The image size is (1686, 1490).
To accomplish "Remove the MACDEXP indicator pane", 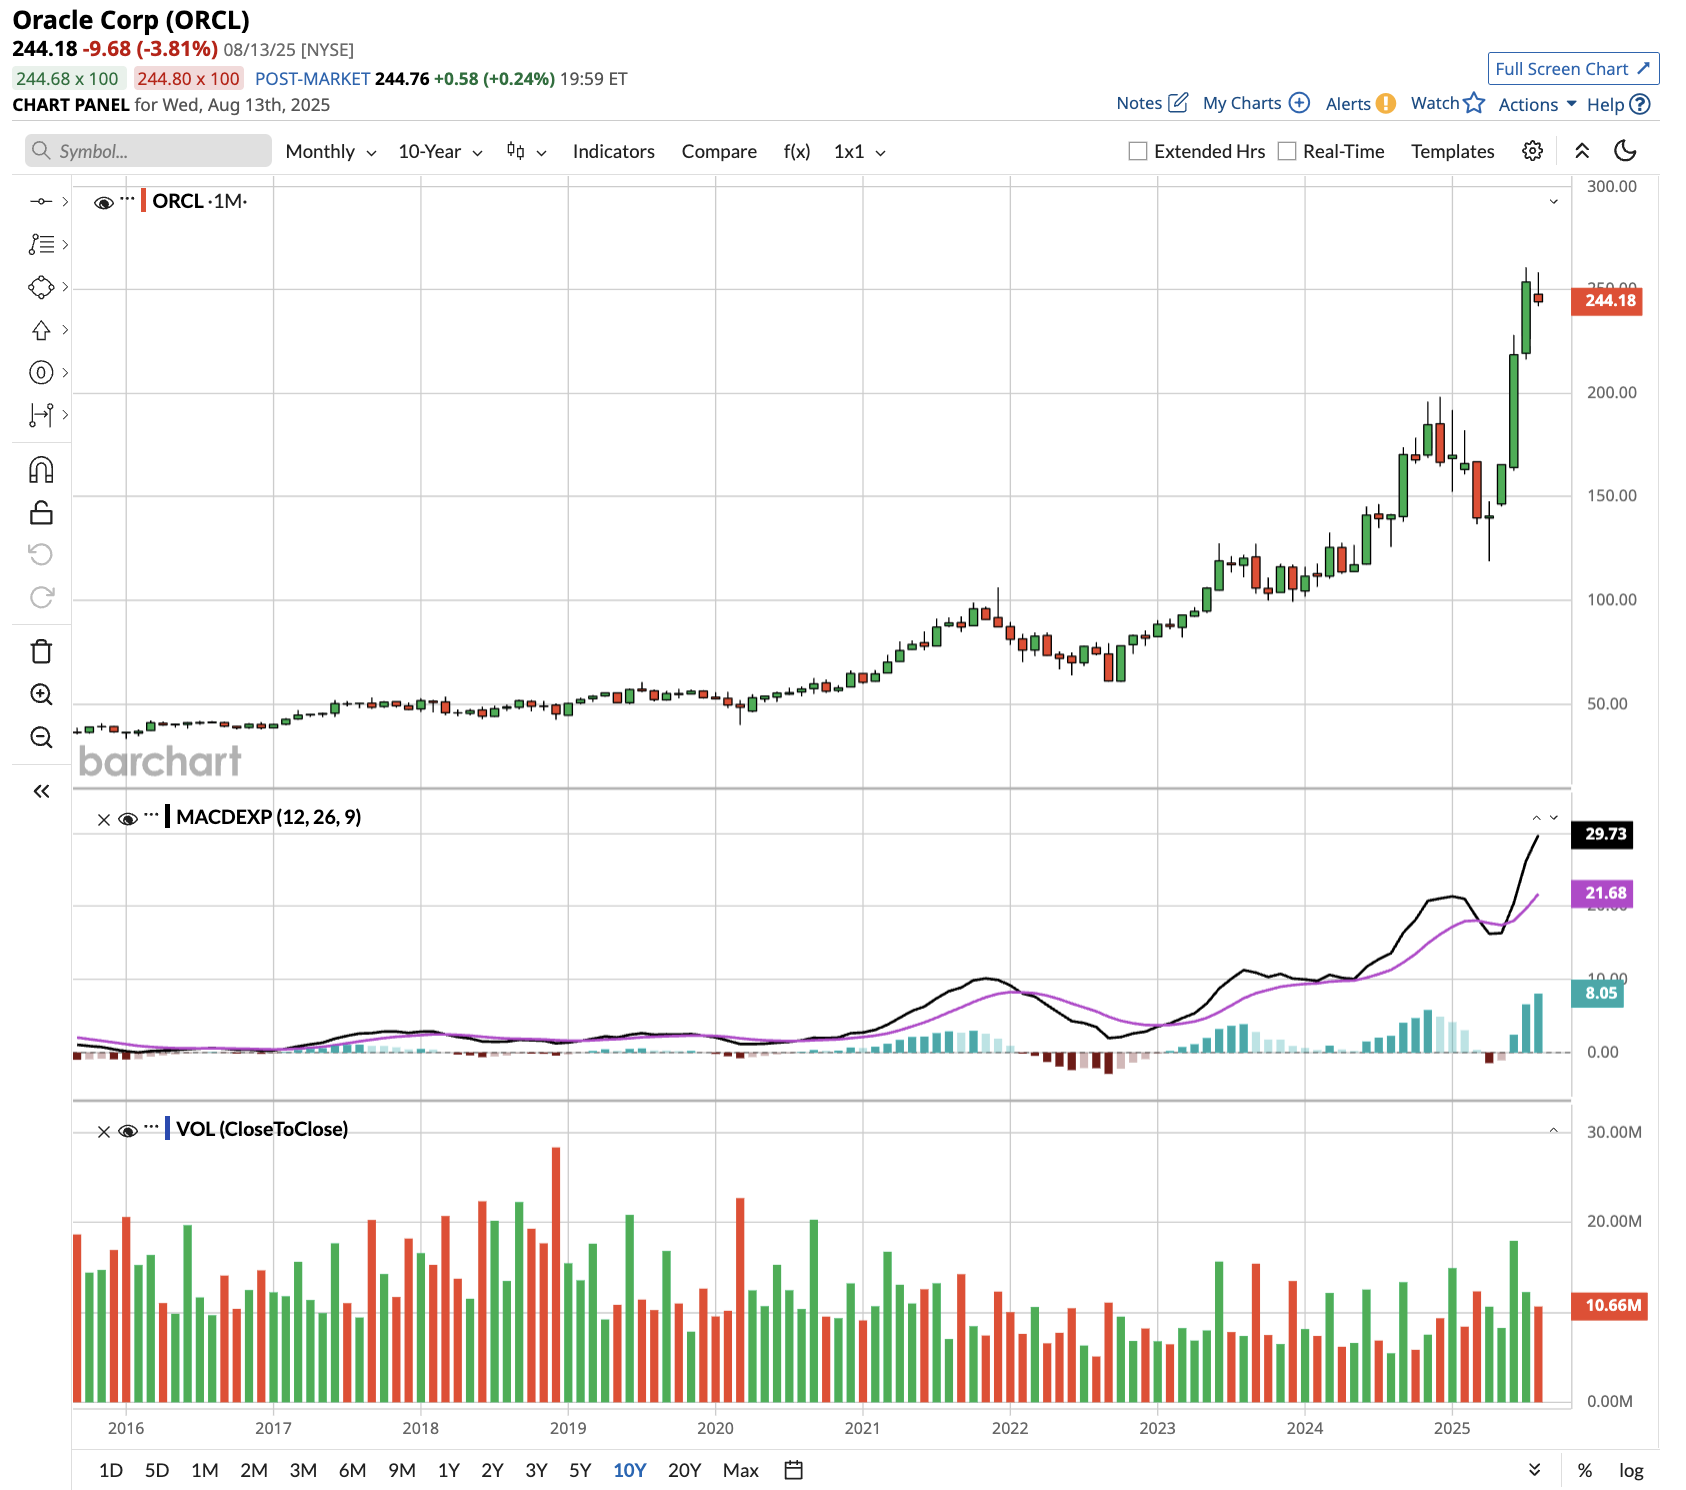I will pyautogui.click(x=104, y=820).
